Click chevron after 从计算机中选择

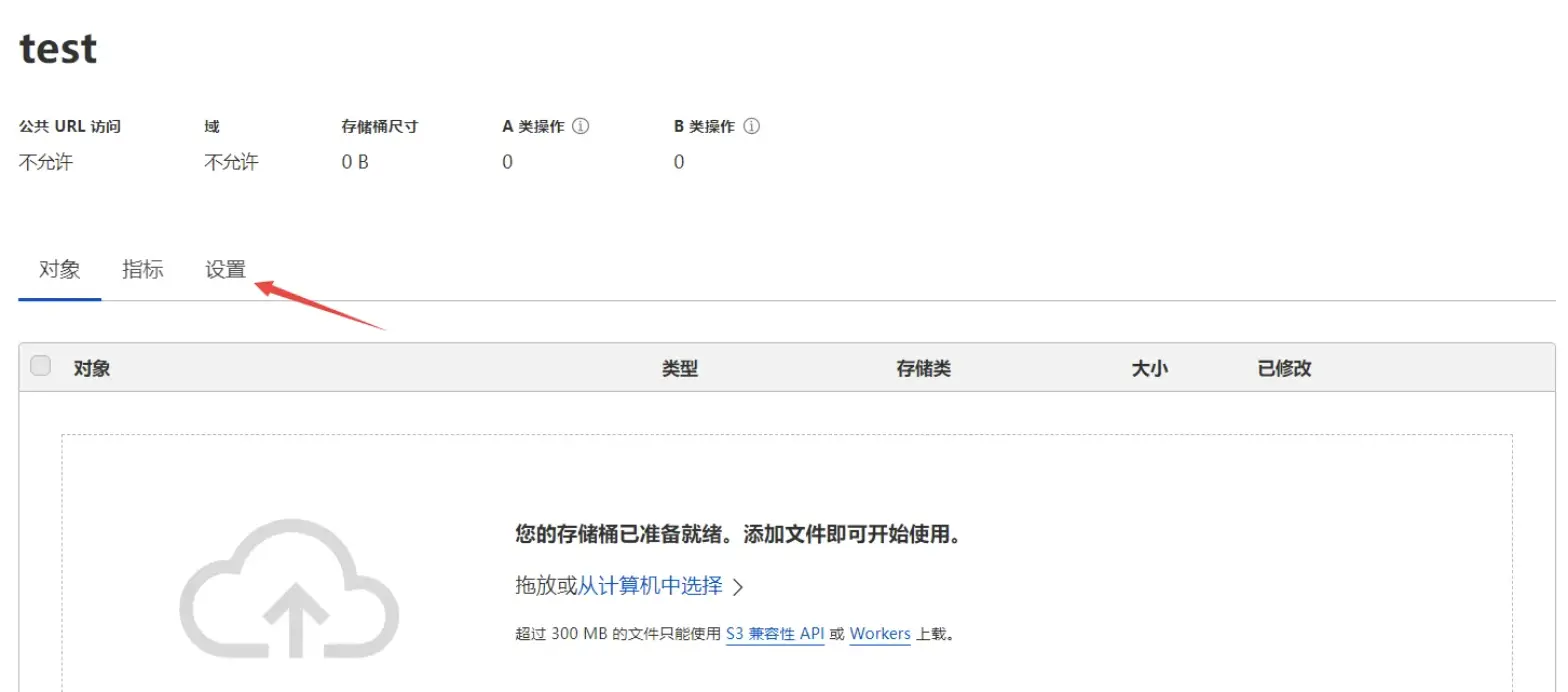[x=738, y=587]
